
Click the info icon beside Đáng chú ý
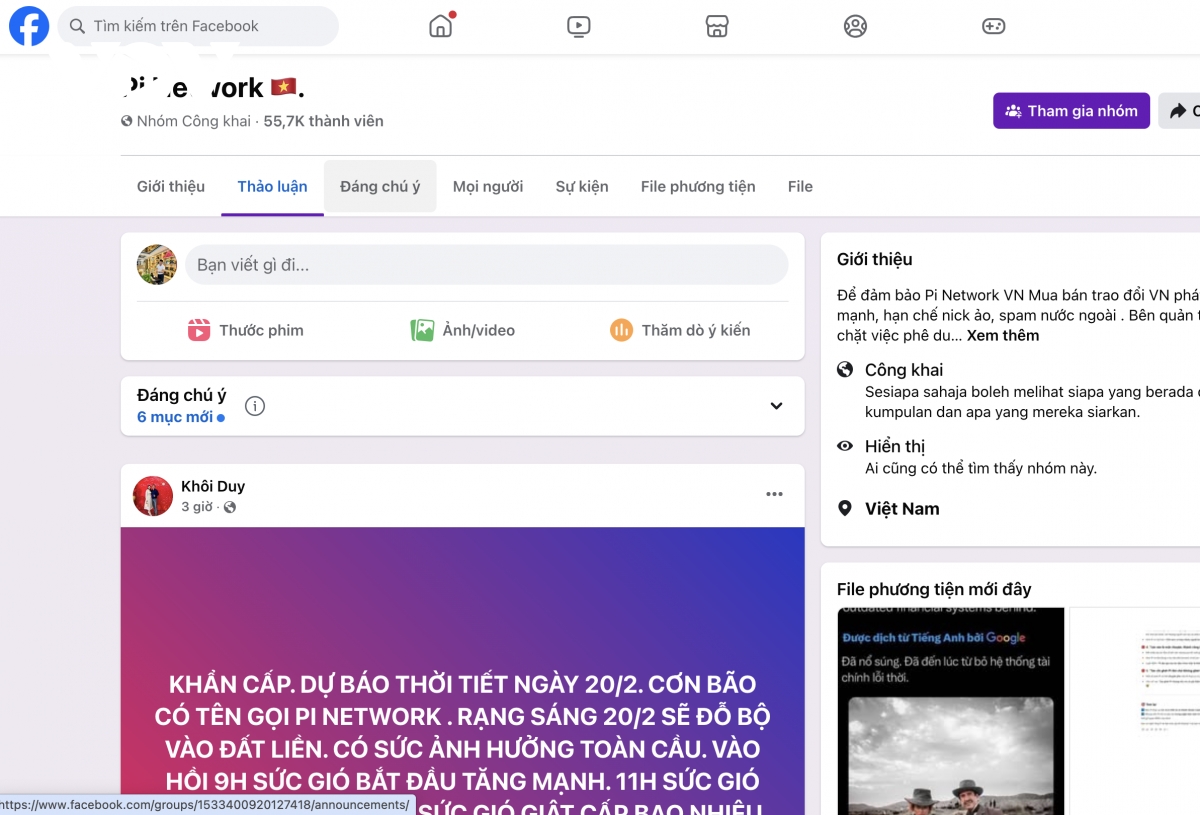[255, 406]
